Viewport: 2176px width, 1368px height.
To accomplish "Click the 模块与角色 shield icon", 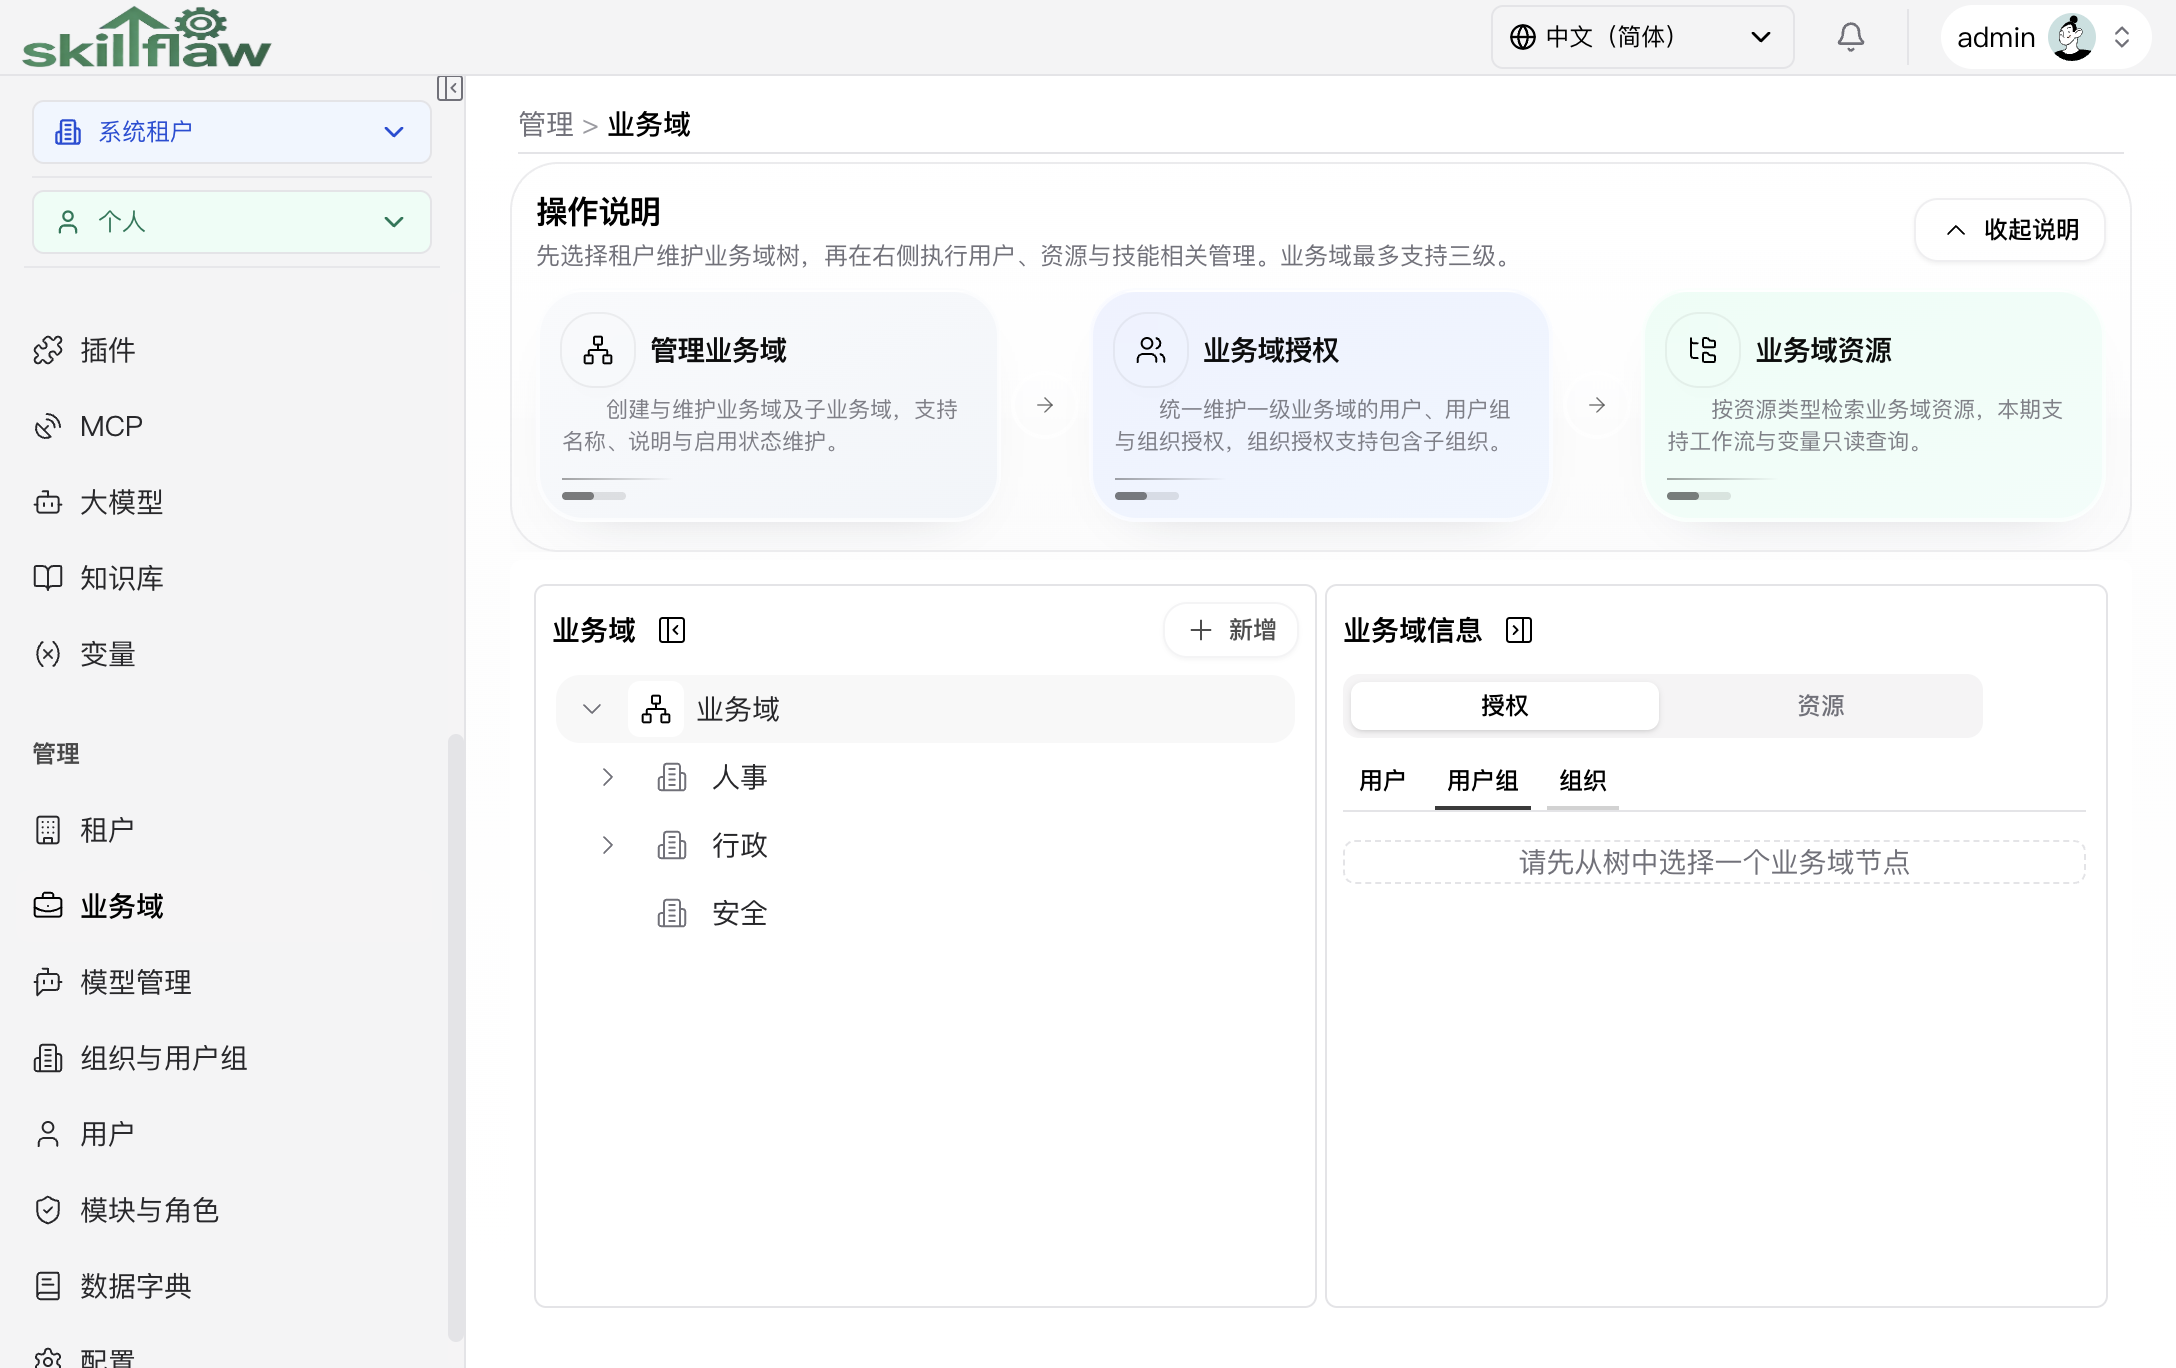I will click(x=48, y=1210).
